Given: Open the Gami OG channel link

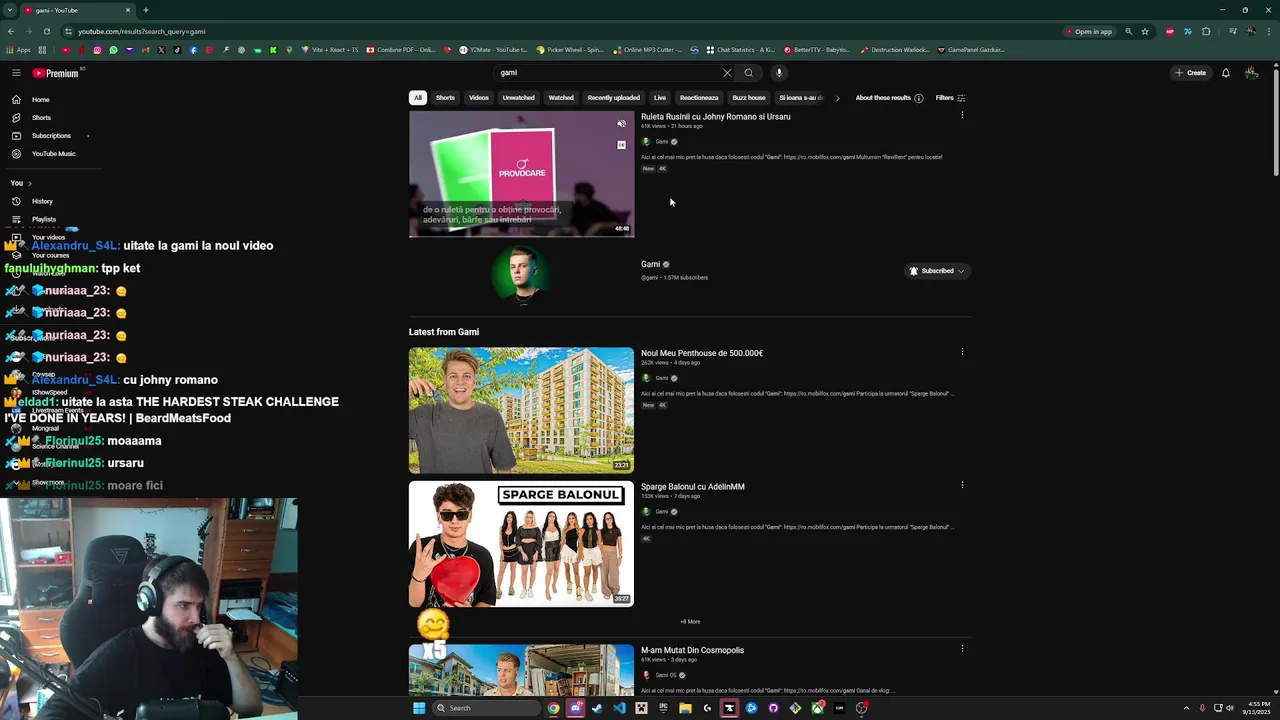Looking at the screenshot, I should click(x=665, y=675).
